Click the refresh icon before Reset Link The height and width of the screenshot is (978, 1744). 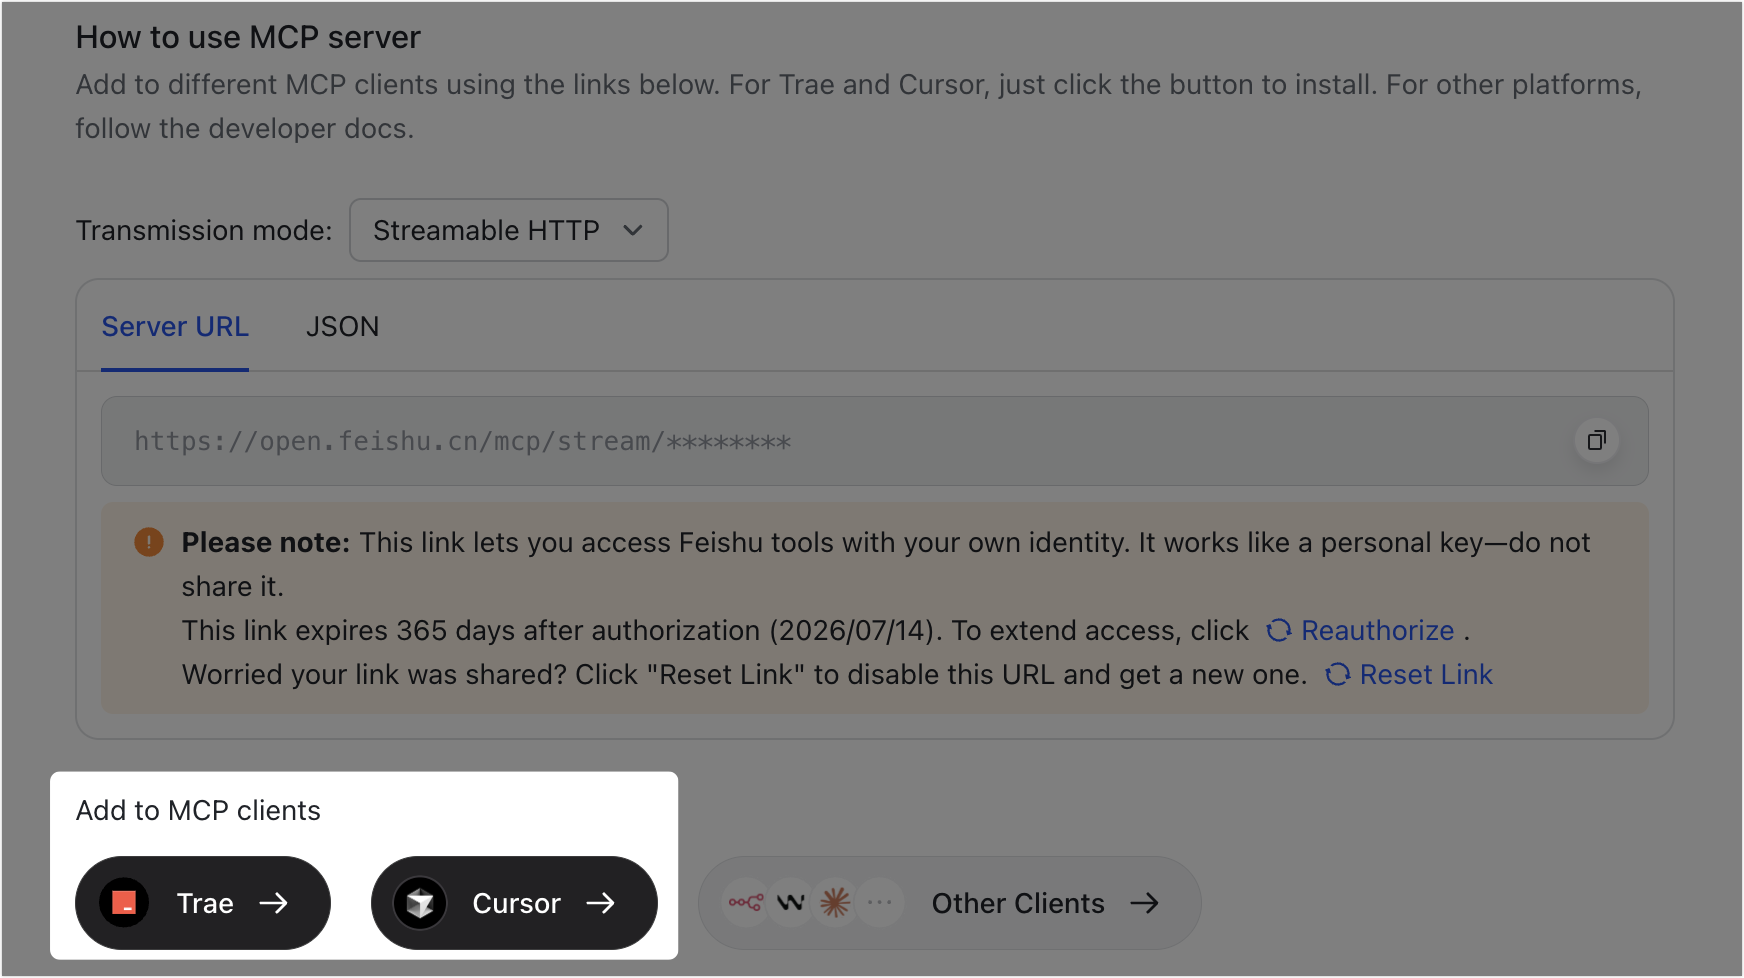[x=1337, y=675]
